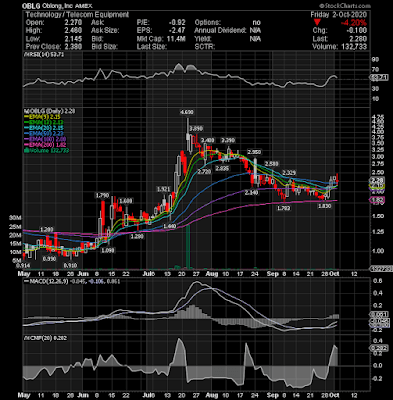393x400 pixels.
Task: Click the 1.440 price annotation
Action: tap(169, 226)
